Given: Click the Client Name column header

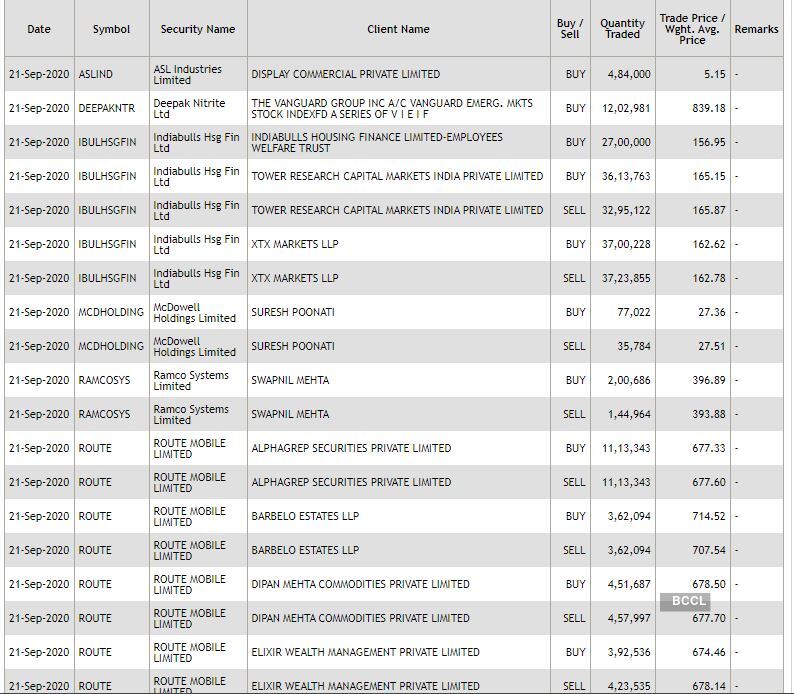Looking at the screenshot, I should click(399, 29).
